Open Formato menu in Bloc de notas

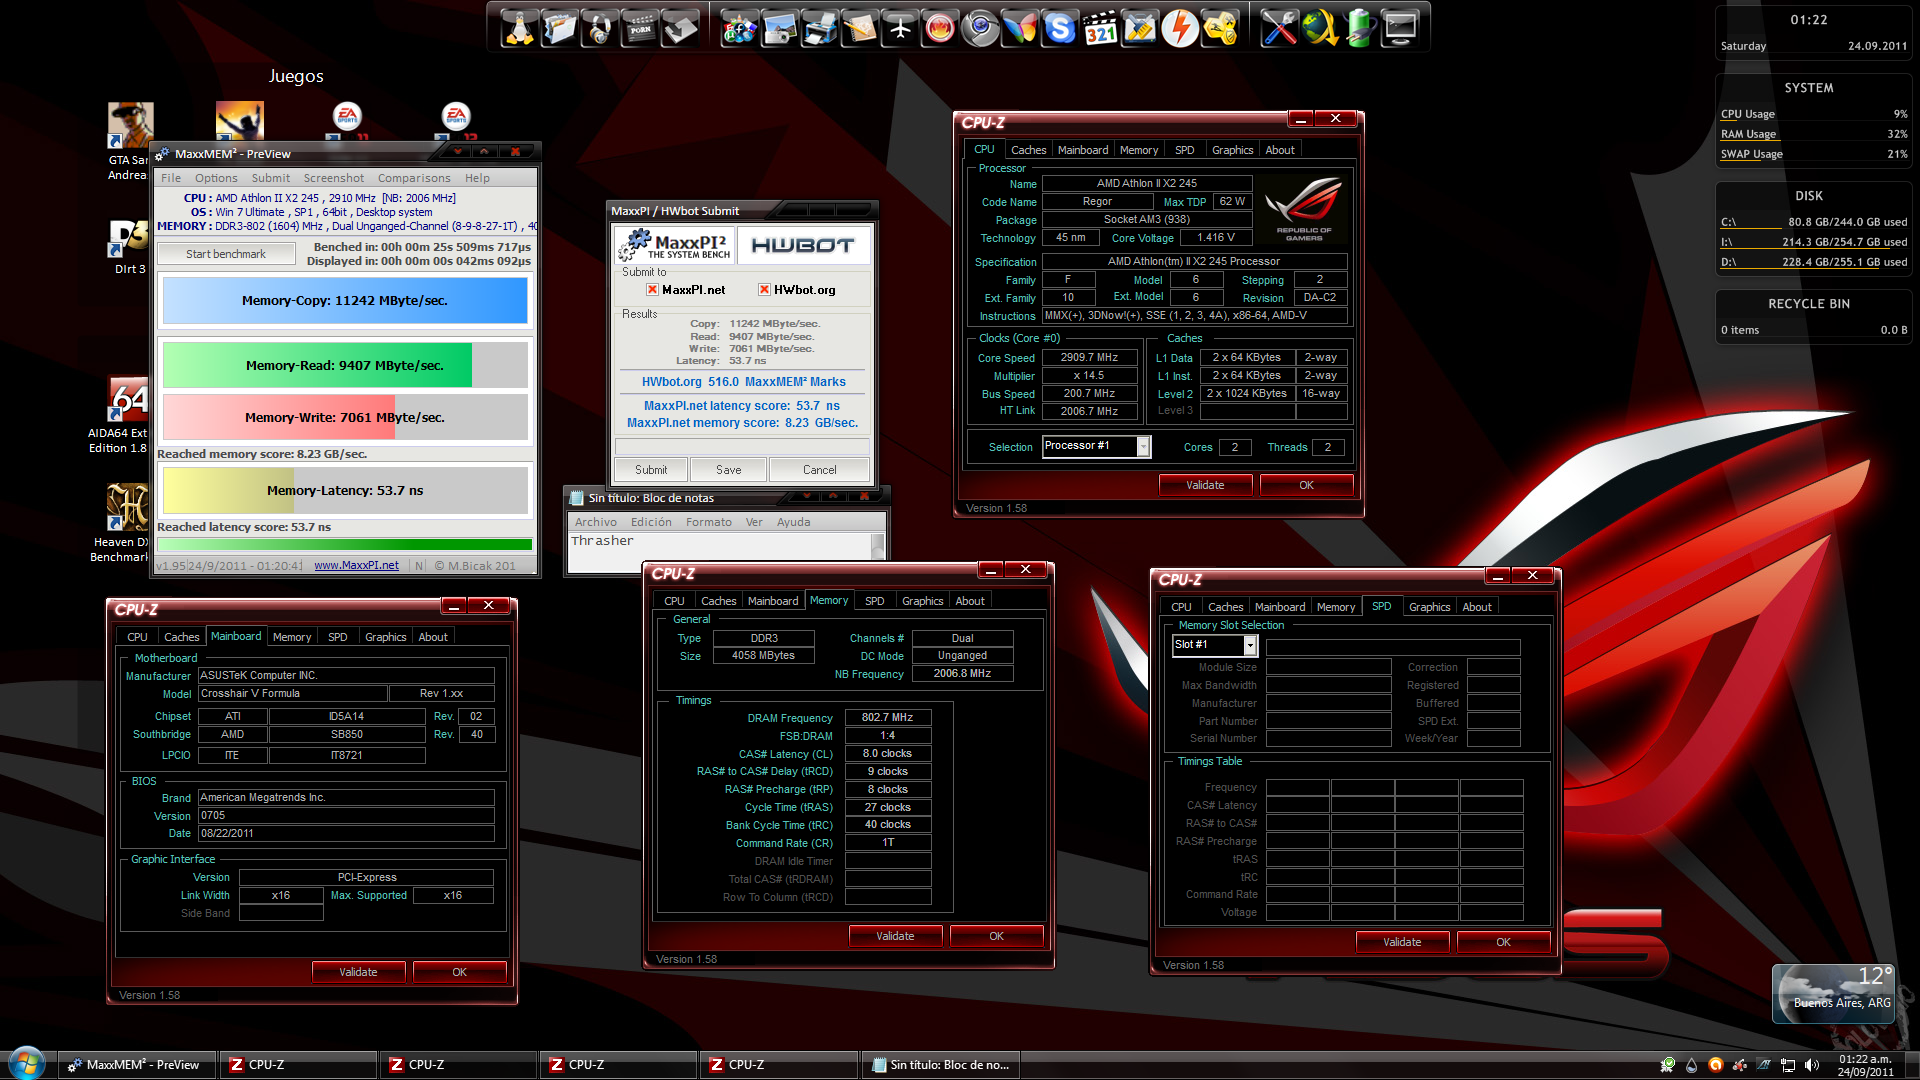(709, 522)
